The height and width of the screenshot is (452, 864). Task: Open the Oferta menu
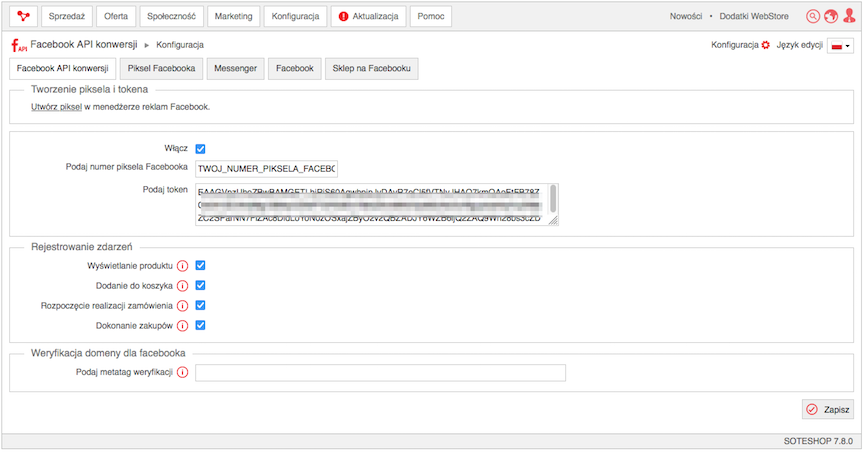tap(116, 17)
